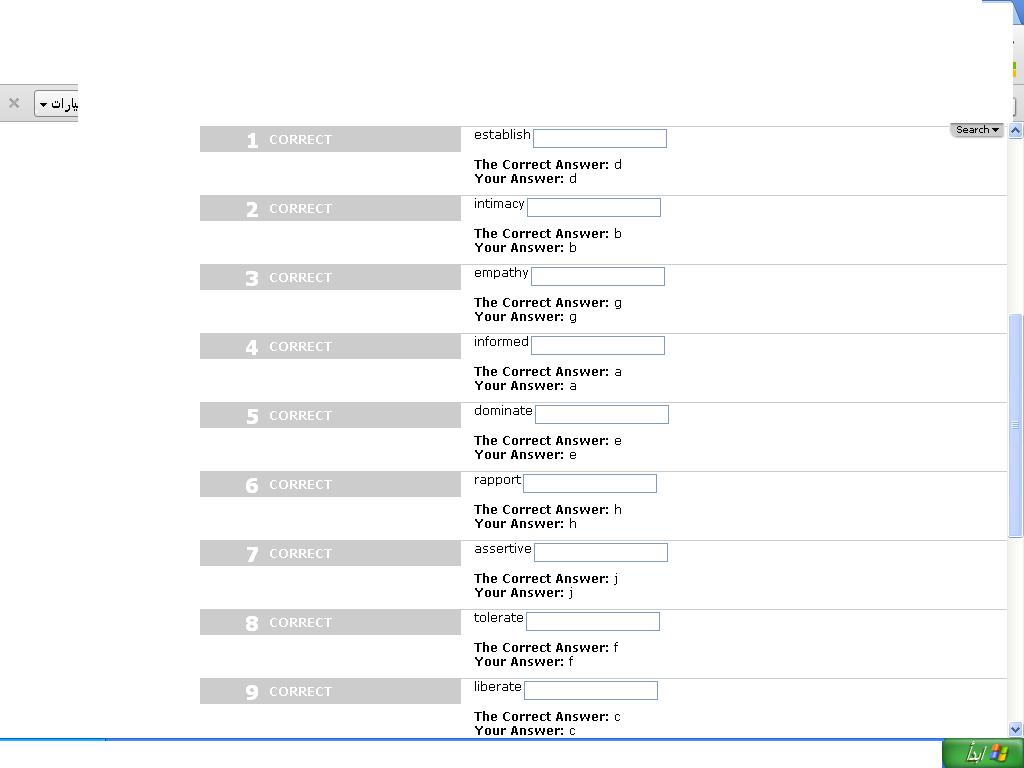Click the X close icon on the toolbar
This screenshot has height=768, width=1024.
point(14,103)
